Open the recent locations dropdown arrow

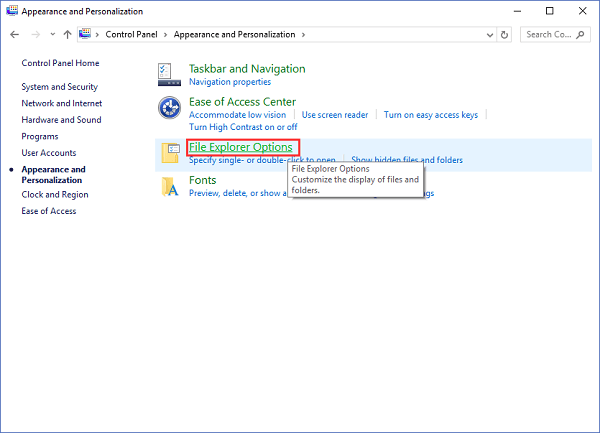click(52, 34)
